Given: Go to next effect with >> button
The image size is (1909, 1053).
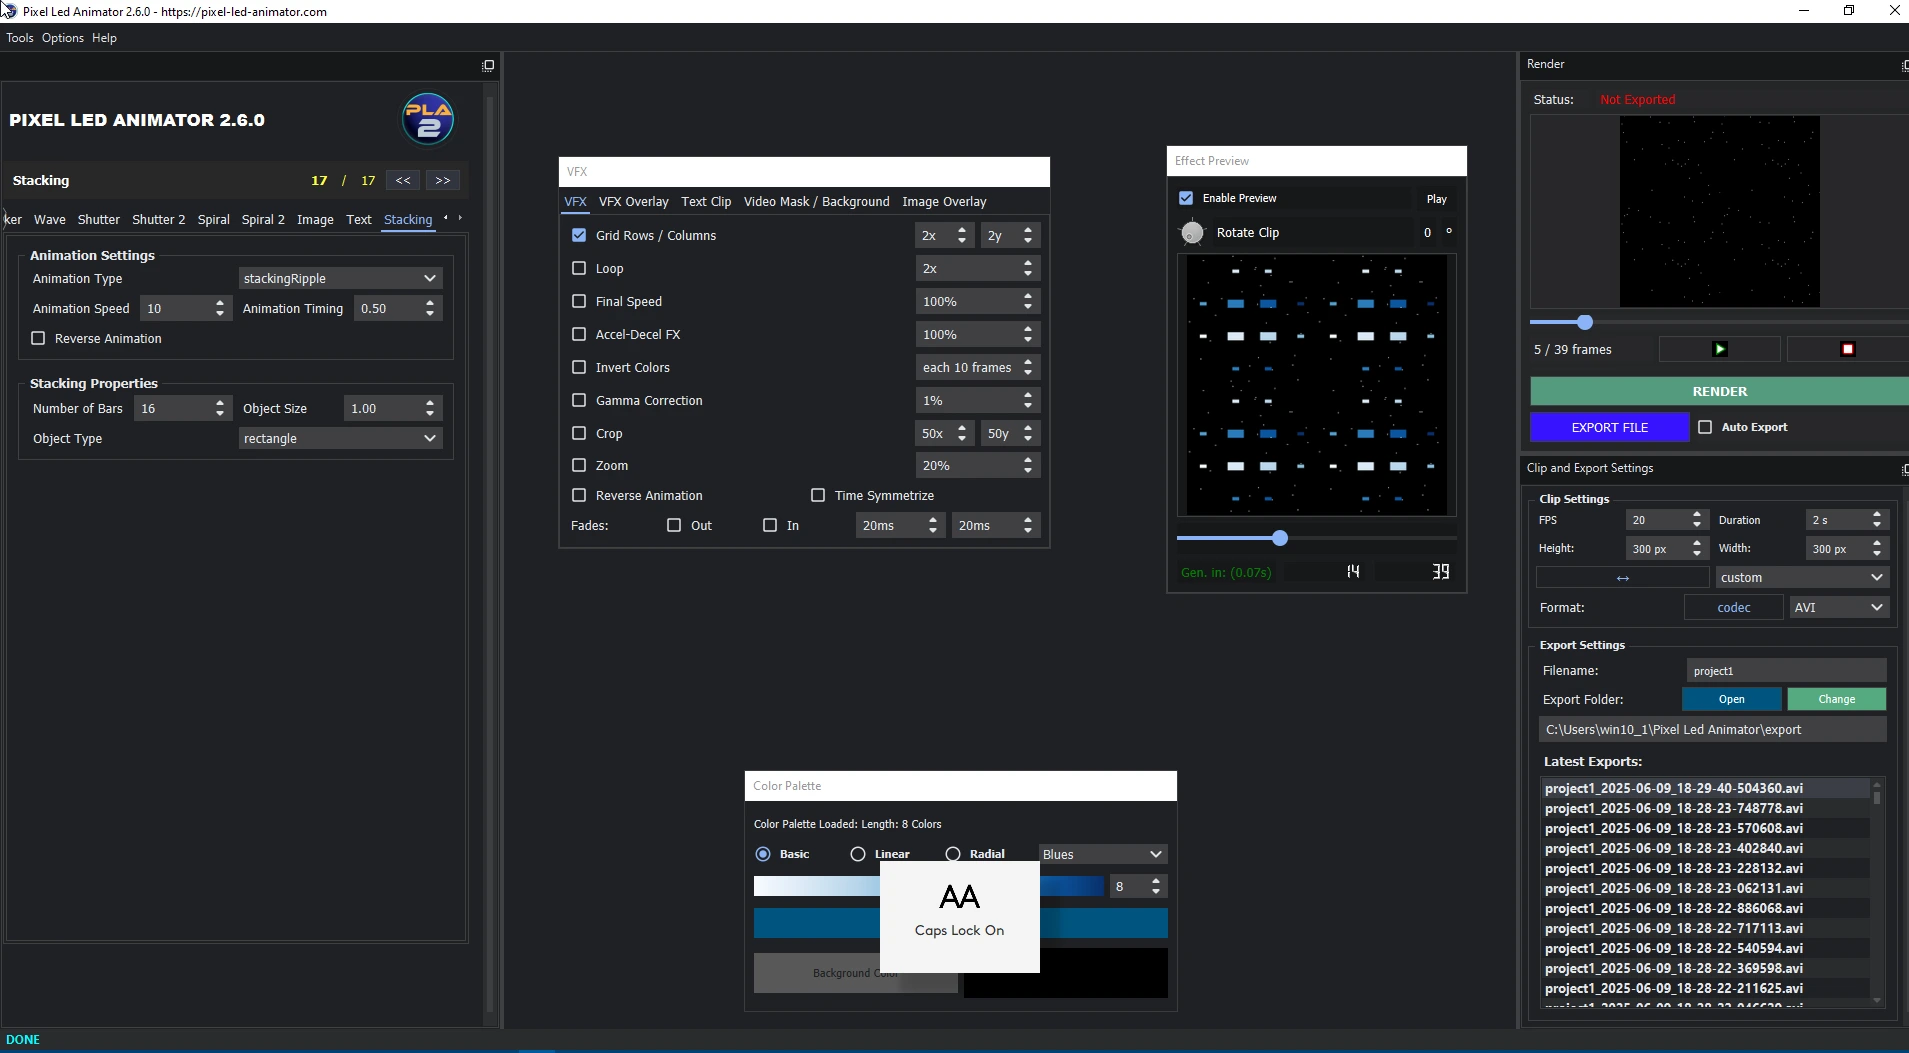Looking at the screenshot, I should tap(443, 181).
